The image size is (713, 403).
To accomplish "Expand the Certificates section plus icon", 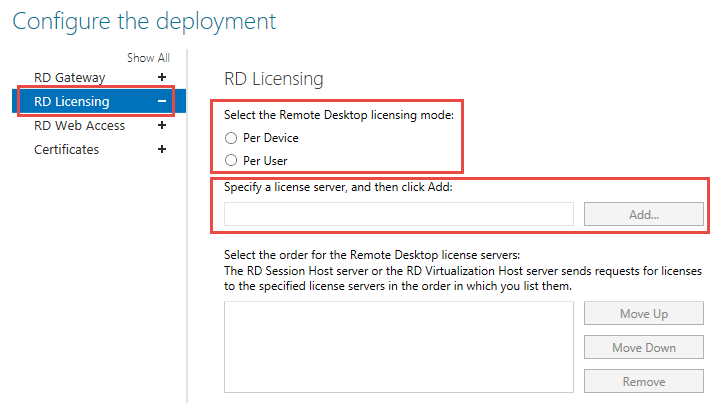I will coord(162,149).
